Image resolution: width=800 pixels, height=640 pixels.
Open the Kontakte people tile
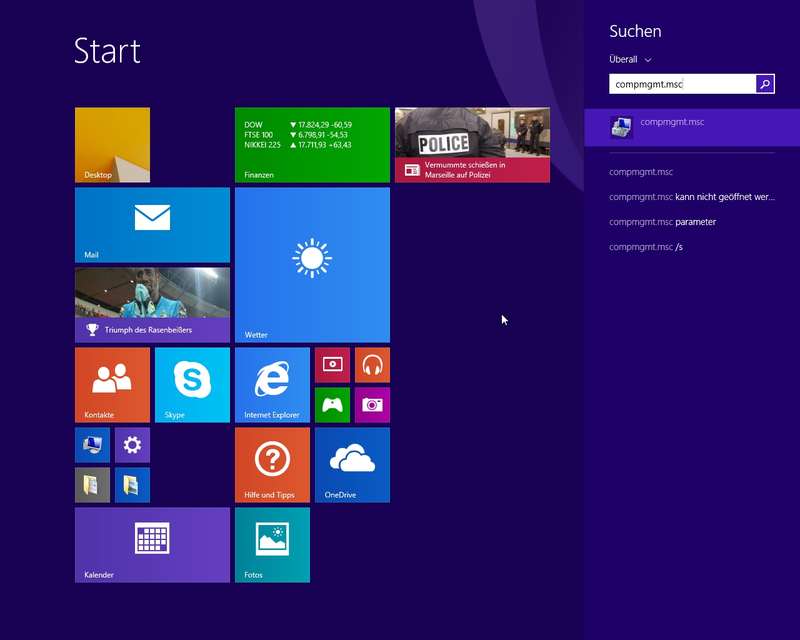(112, 384)
